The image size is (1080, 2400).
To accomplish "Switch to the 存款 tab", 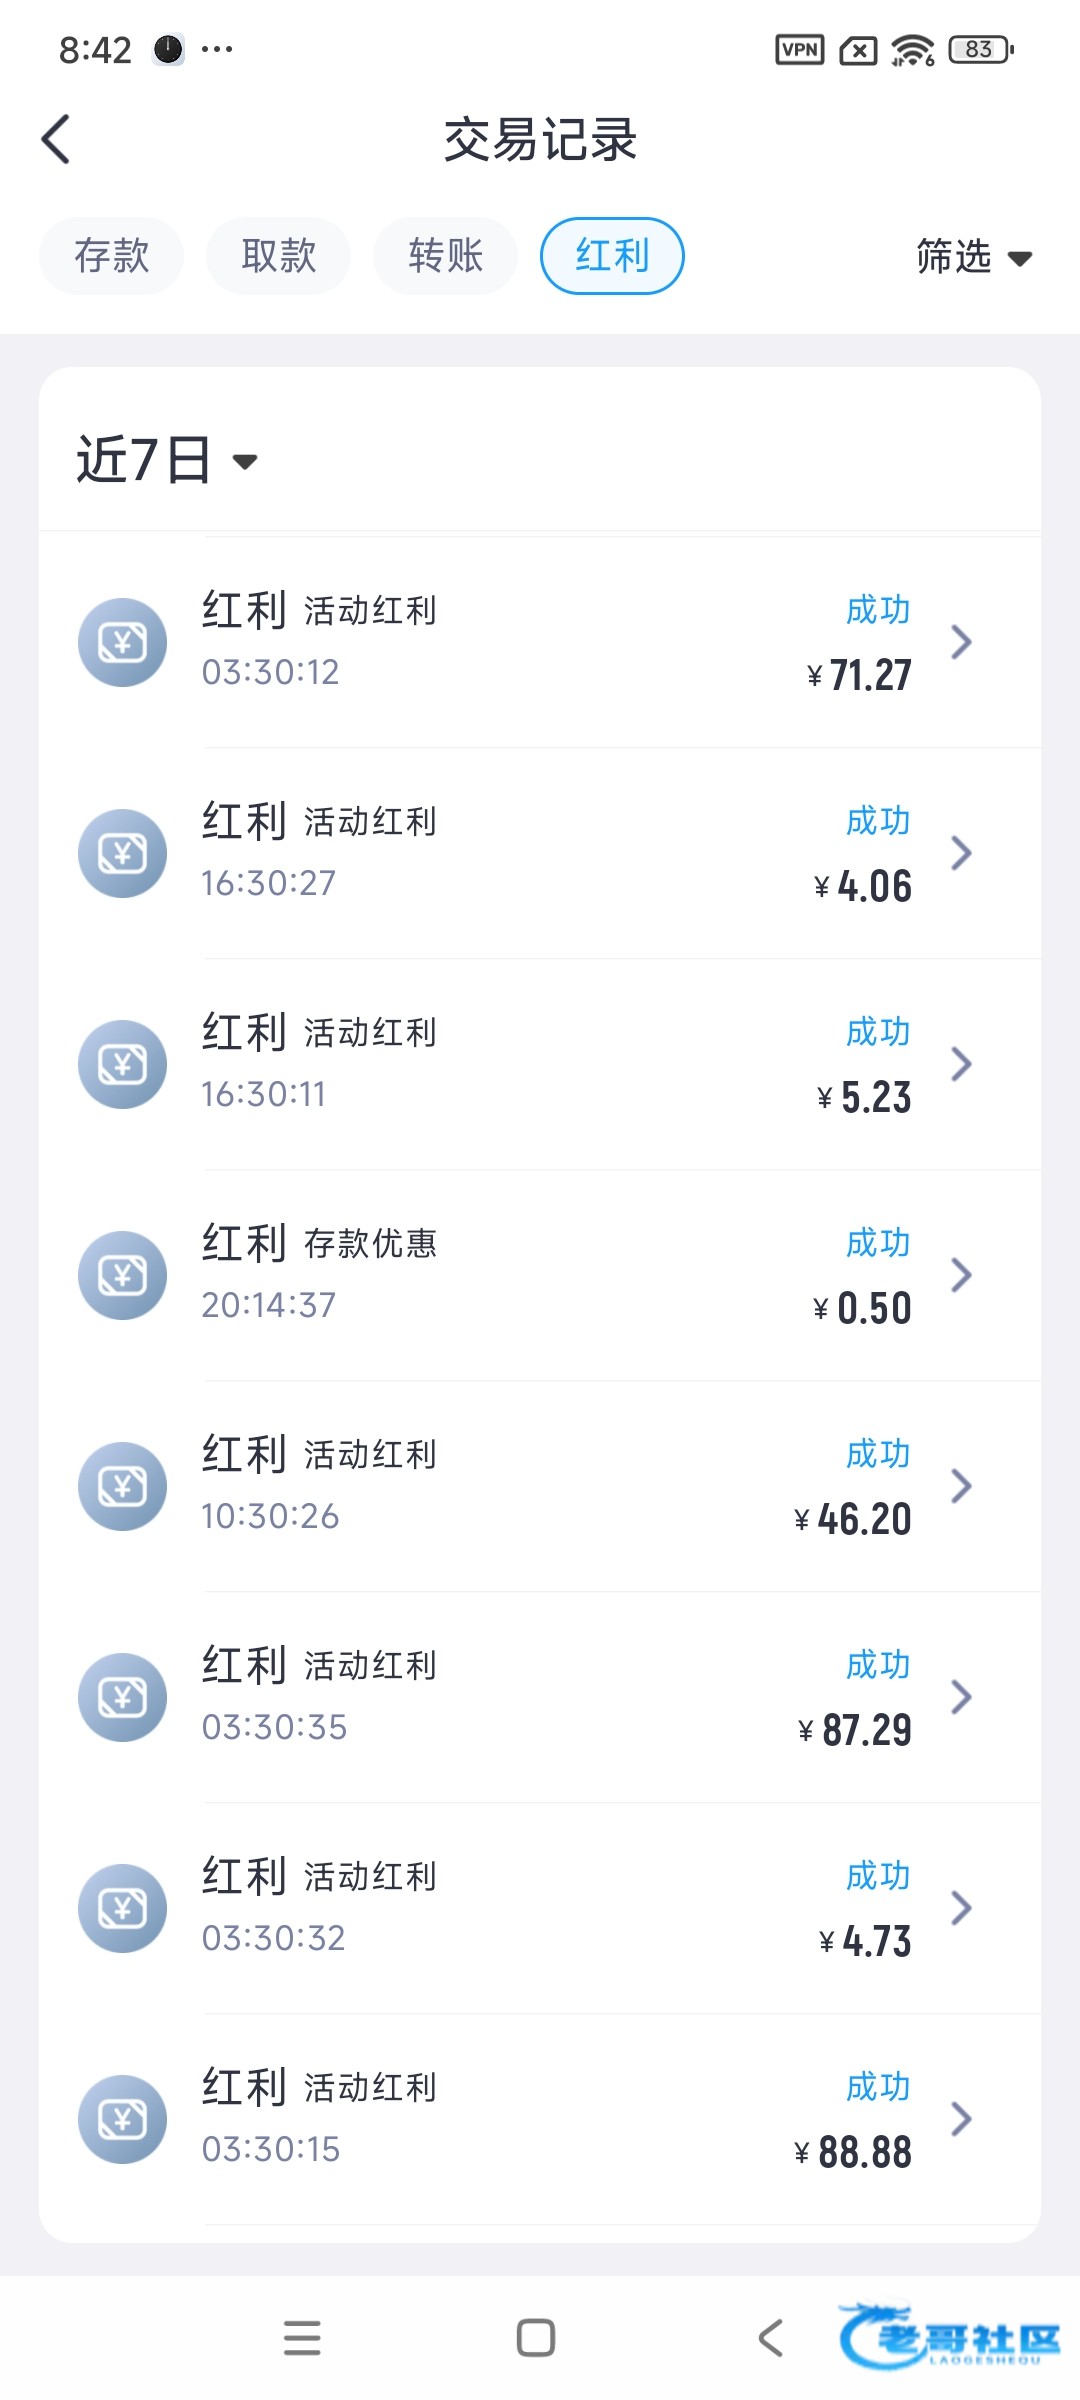I will (x=111, y=256).
